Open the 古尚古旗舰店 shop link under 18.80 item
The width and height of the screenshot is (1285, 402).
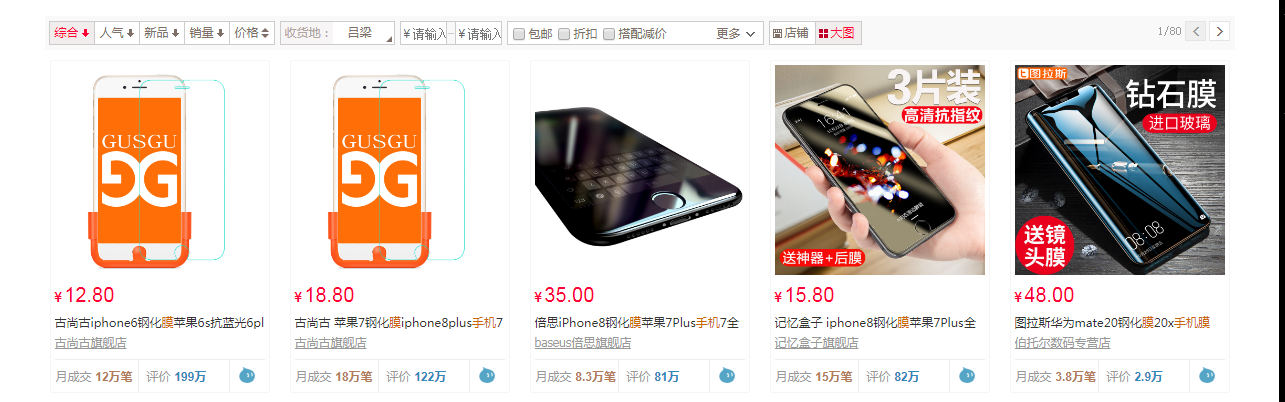(x=331, y=343)
